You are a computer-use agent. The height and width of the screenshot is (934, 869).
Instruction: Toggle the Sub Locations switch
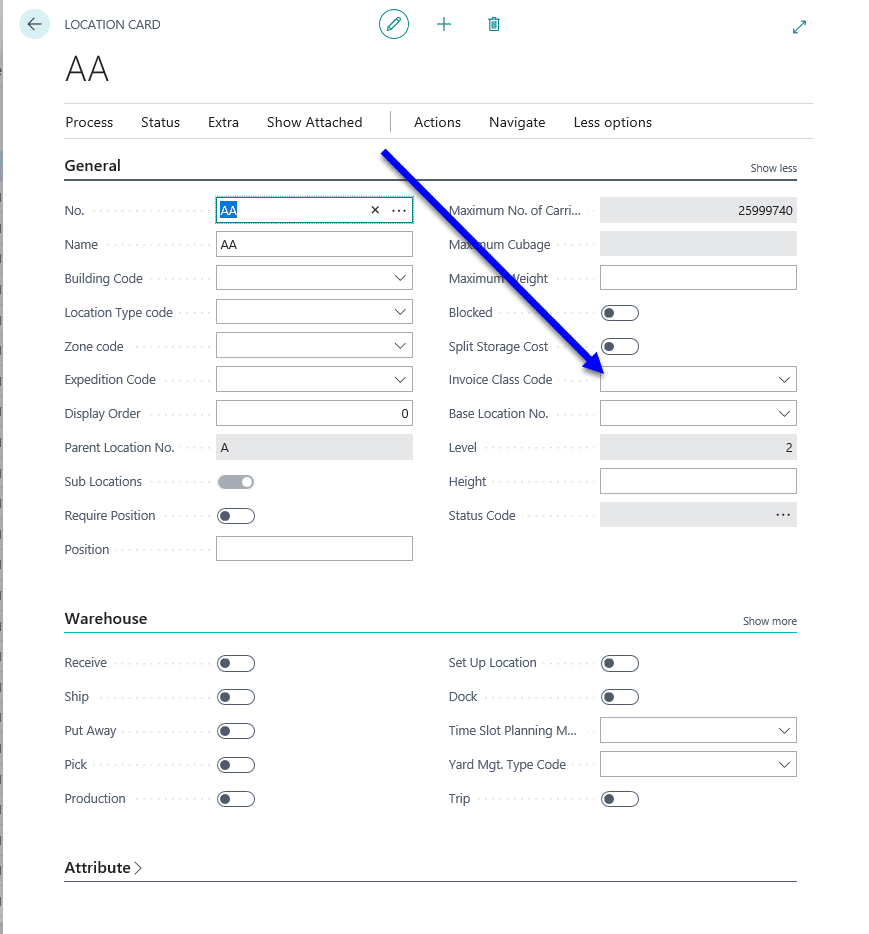click(236, 482)
